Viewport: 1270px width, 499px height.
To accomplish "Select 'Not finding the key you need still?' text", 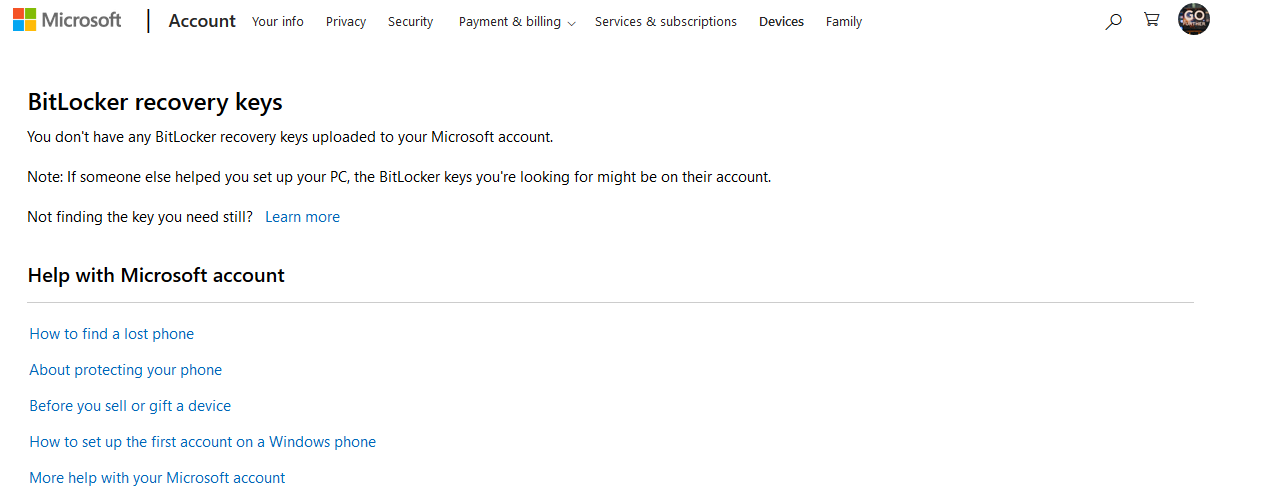I will [x=140, y=217].
